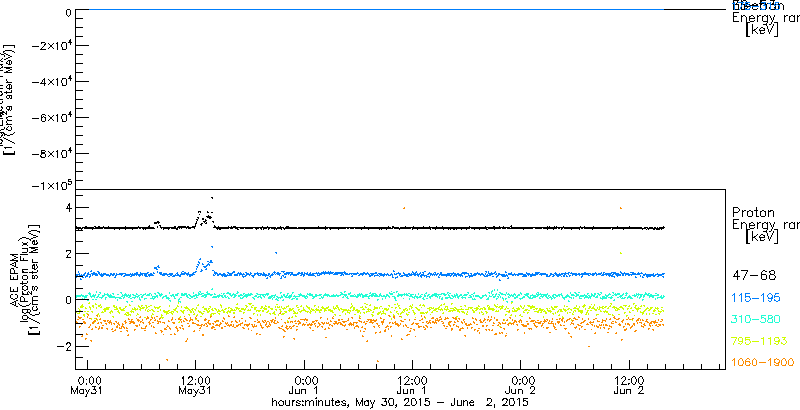Click the -6×10⁴ y-axis tick label
800x410 pixels.
(x=50, y=118)
